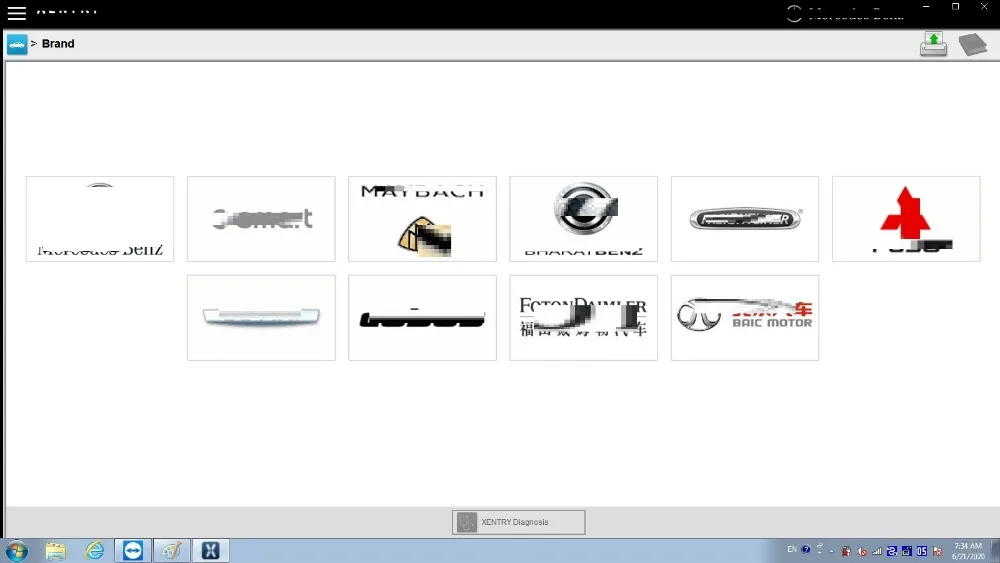This screenshot has height=563, width=1000.
Task: Open the hamburger menu in the title bar
Action: pyautogui.click(x=17, y=13)
